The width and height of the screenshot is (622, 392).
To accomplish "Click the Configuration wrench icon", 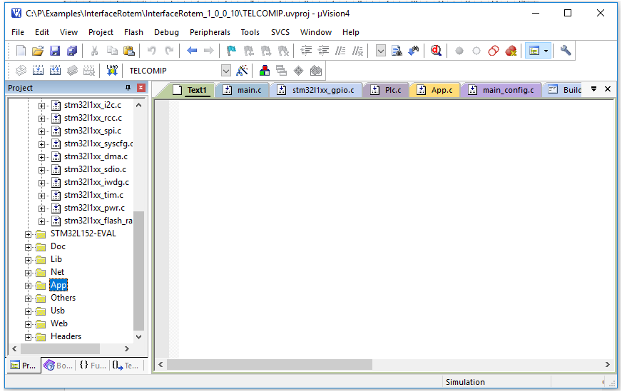I will pos(565,50).
